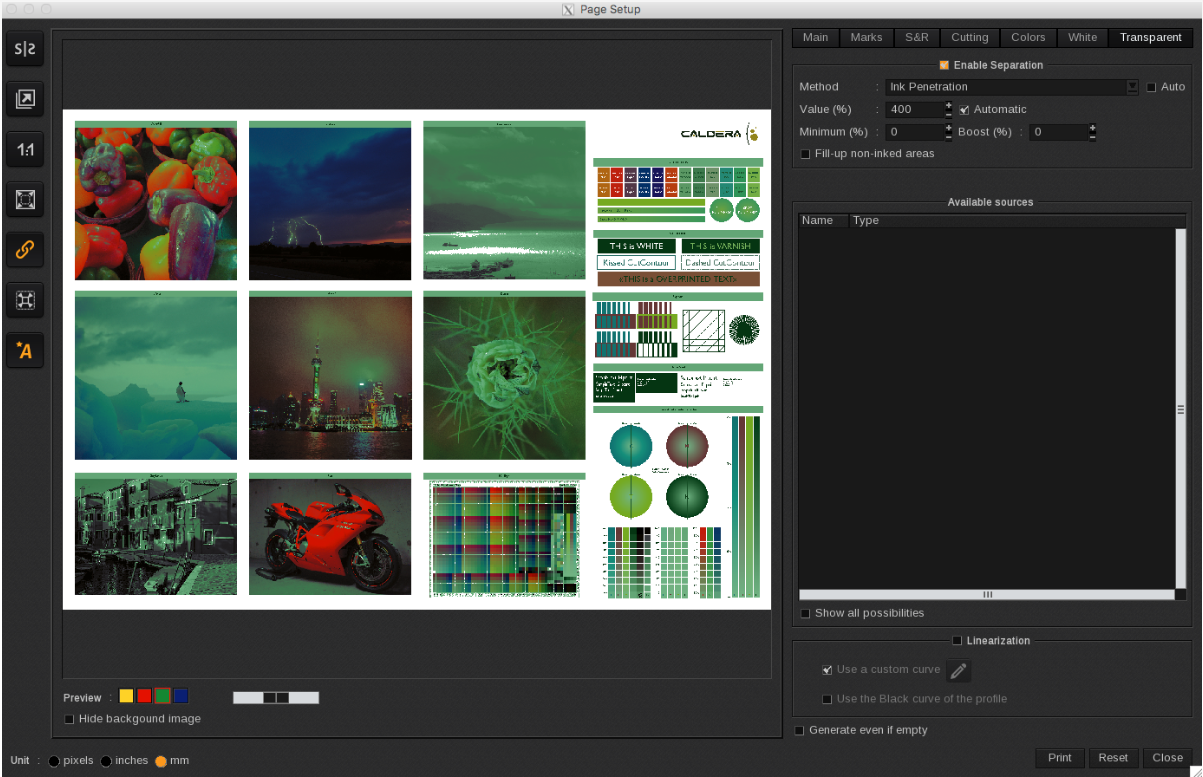
Task: Select the yellow preview color swatch
Action: [126, 696]
